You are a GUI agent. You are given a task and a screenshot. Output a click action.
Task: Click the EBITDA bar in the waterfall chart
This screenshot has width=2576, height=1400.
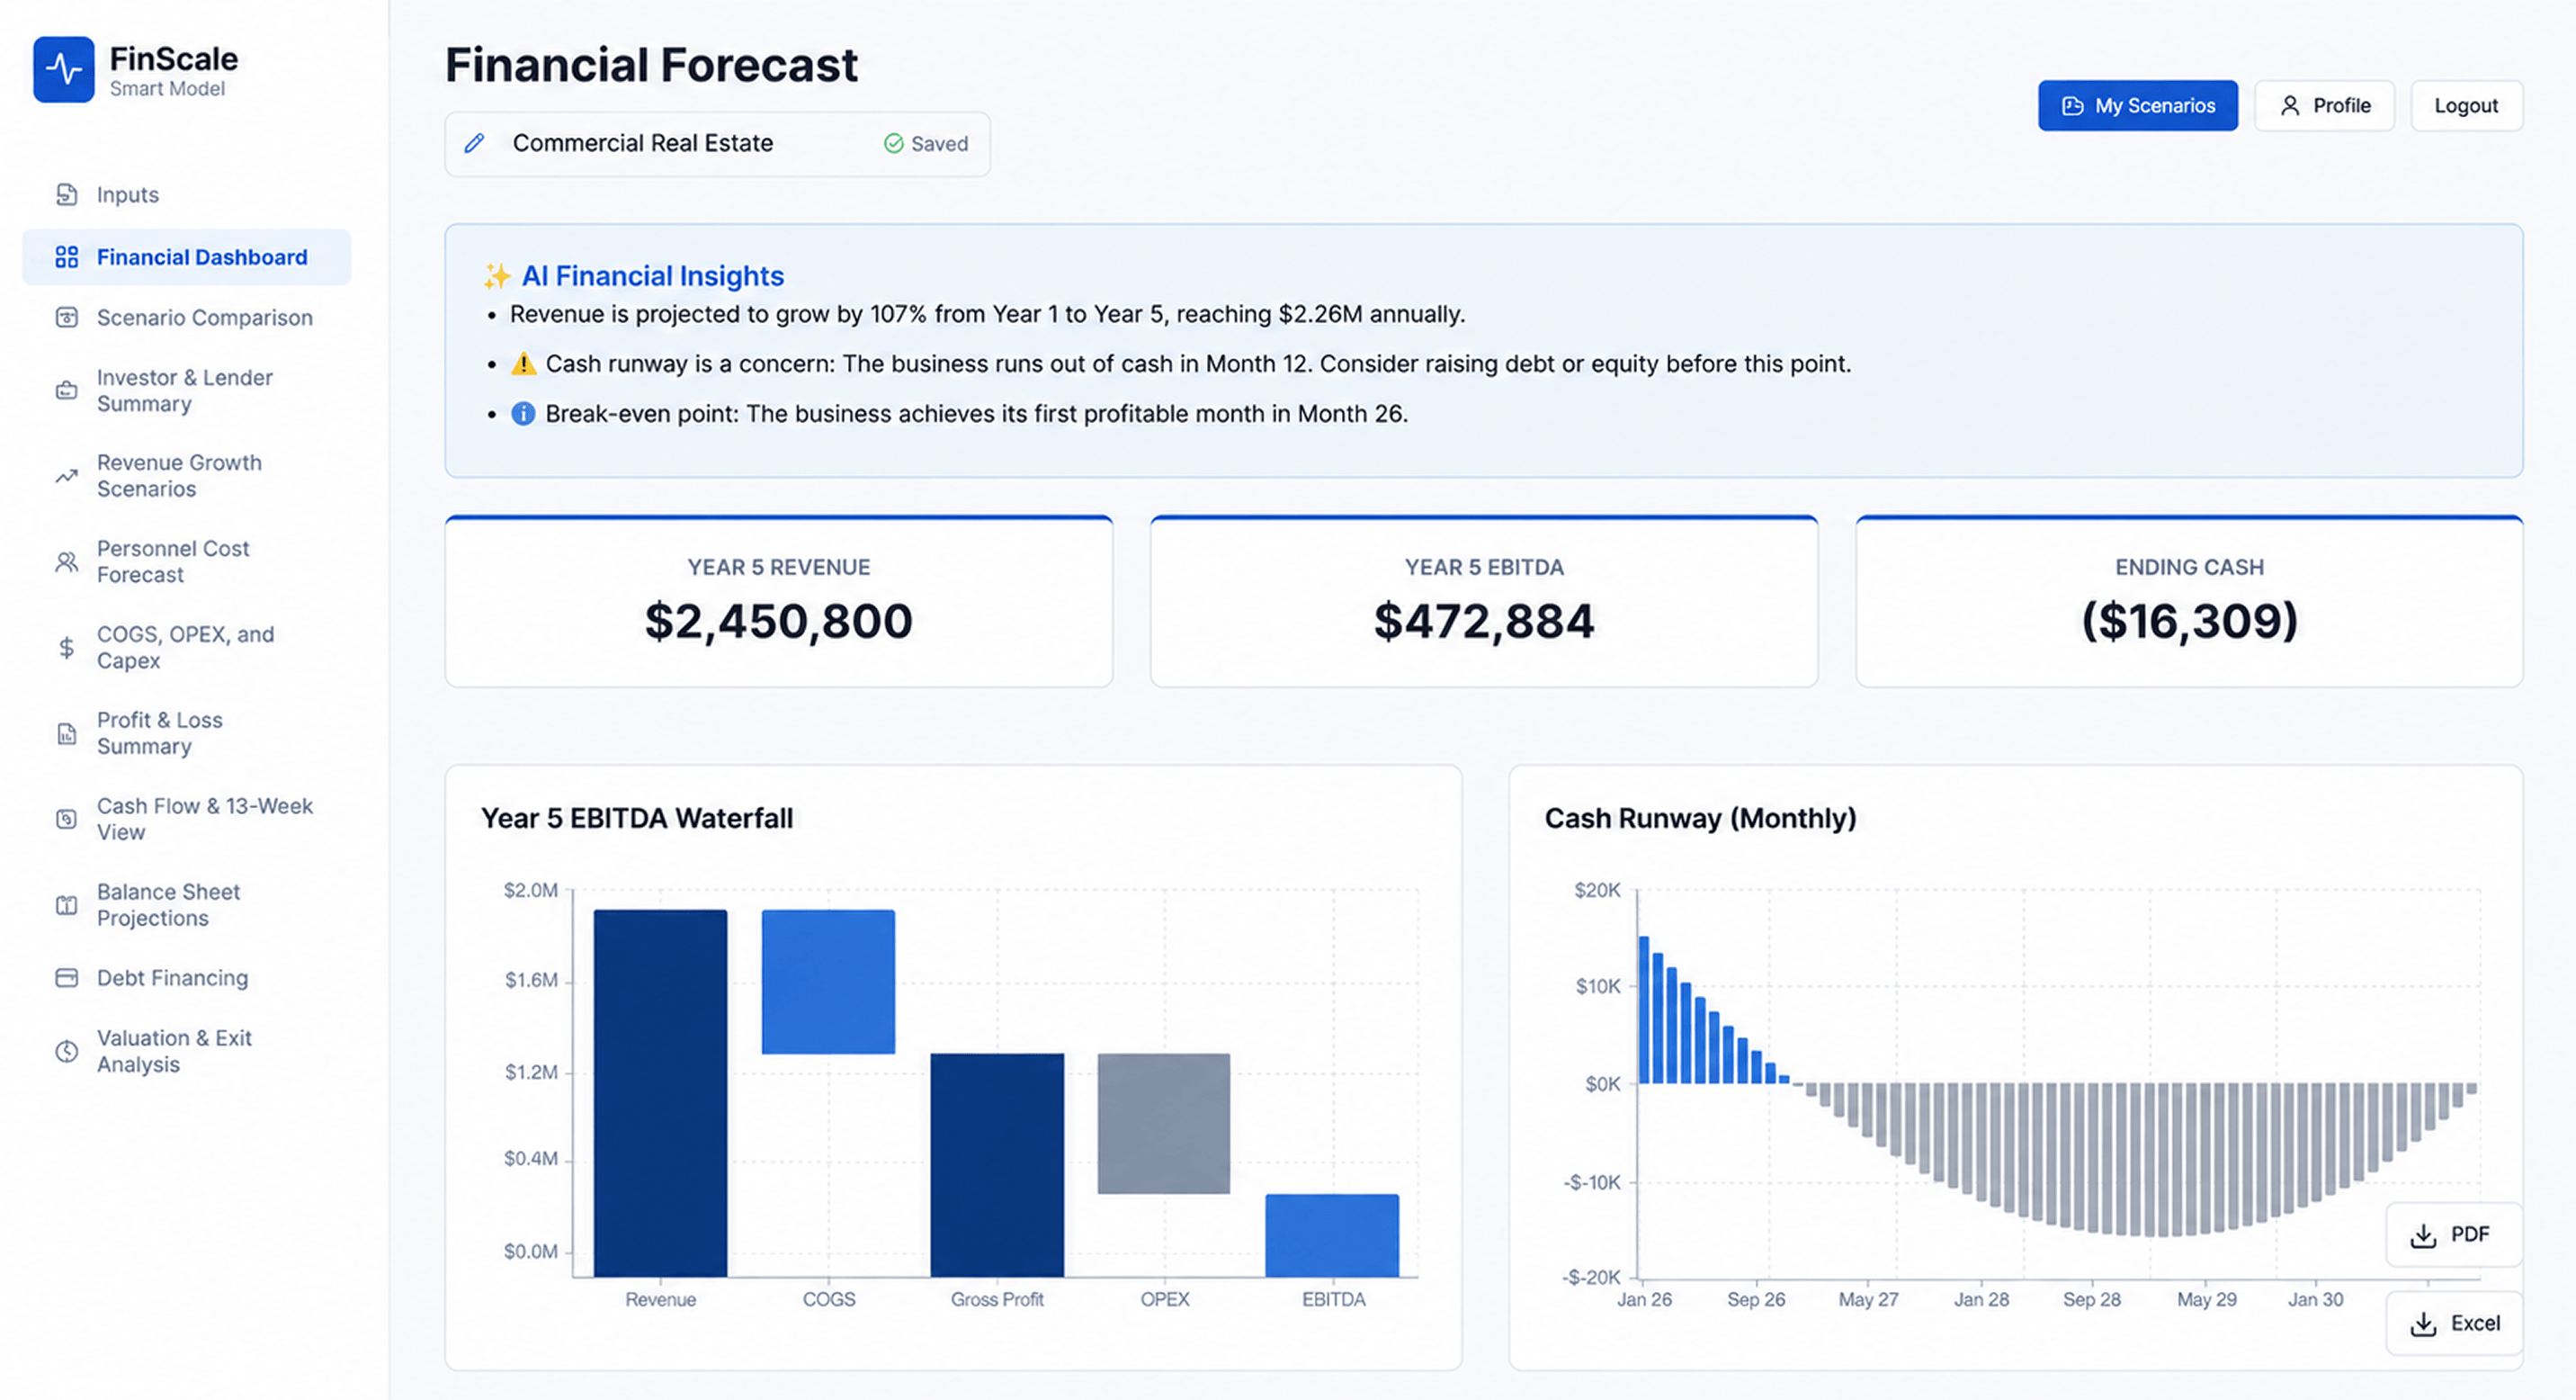pyautogui.click(x=1332, y=1235)
